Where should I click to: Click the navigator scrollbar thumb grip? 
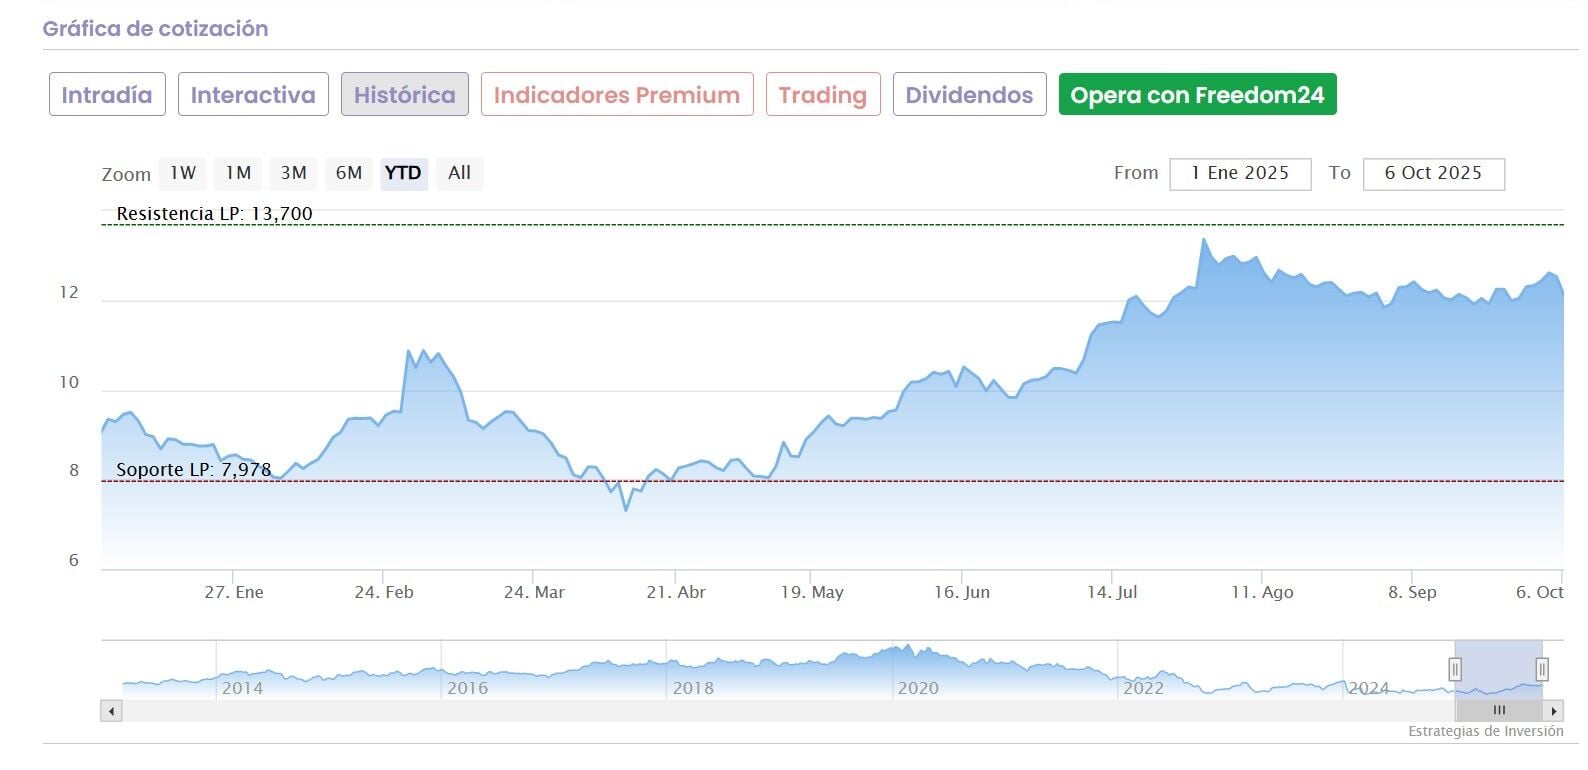1498,711
